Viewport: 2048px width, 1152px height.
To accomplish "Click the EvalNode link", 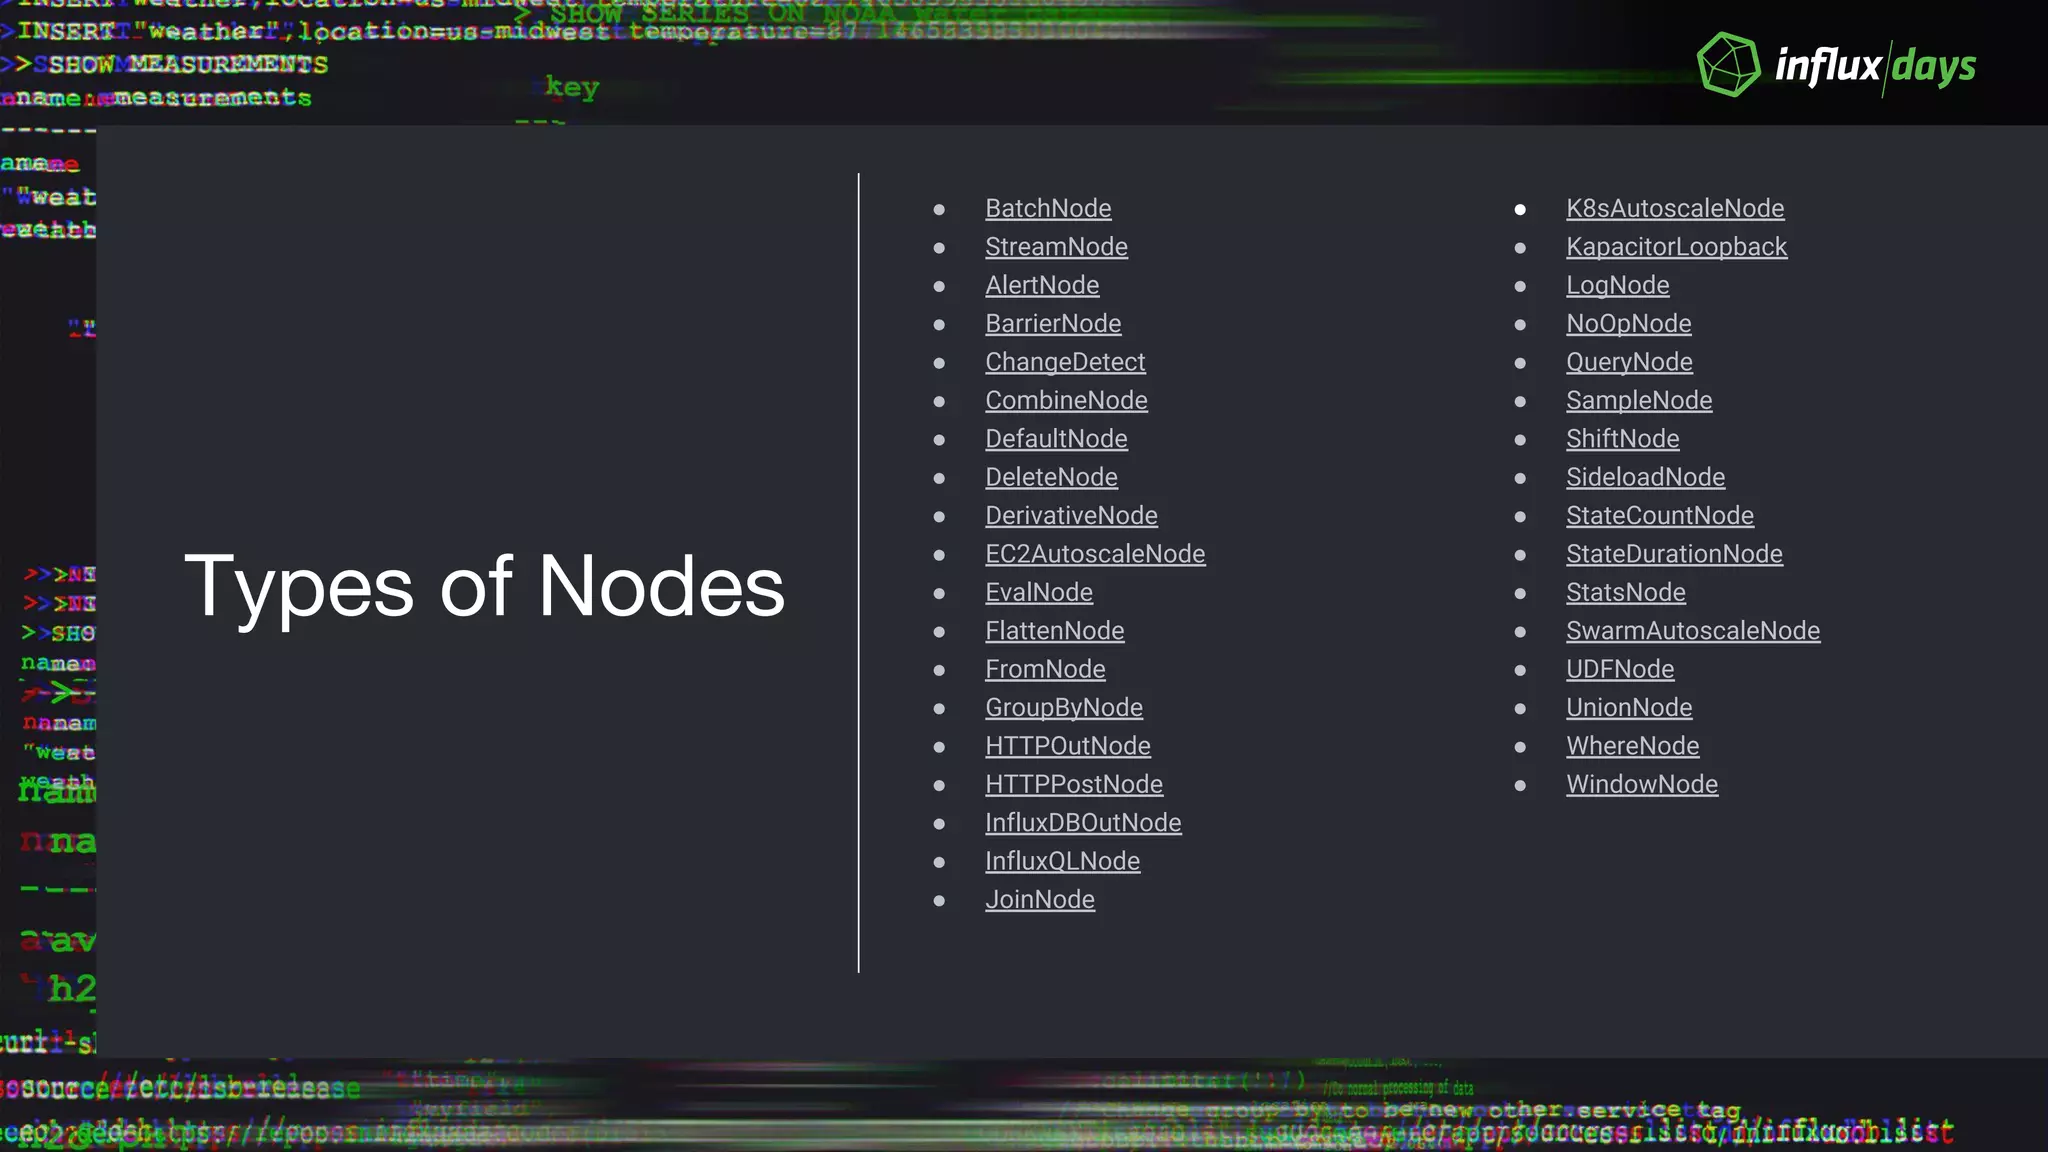I will (1039, 592).
